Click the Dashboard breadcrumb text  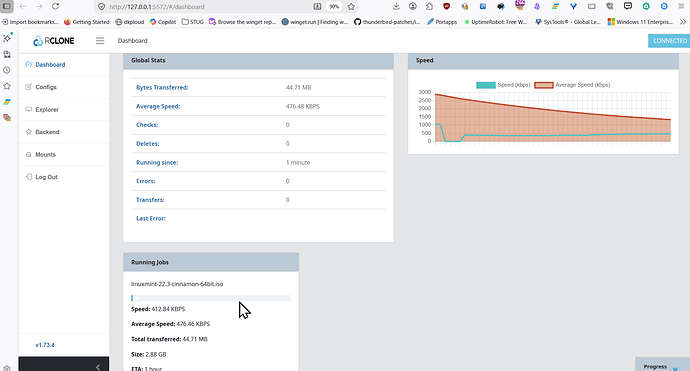[x=132, y=40]
